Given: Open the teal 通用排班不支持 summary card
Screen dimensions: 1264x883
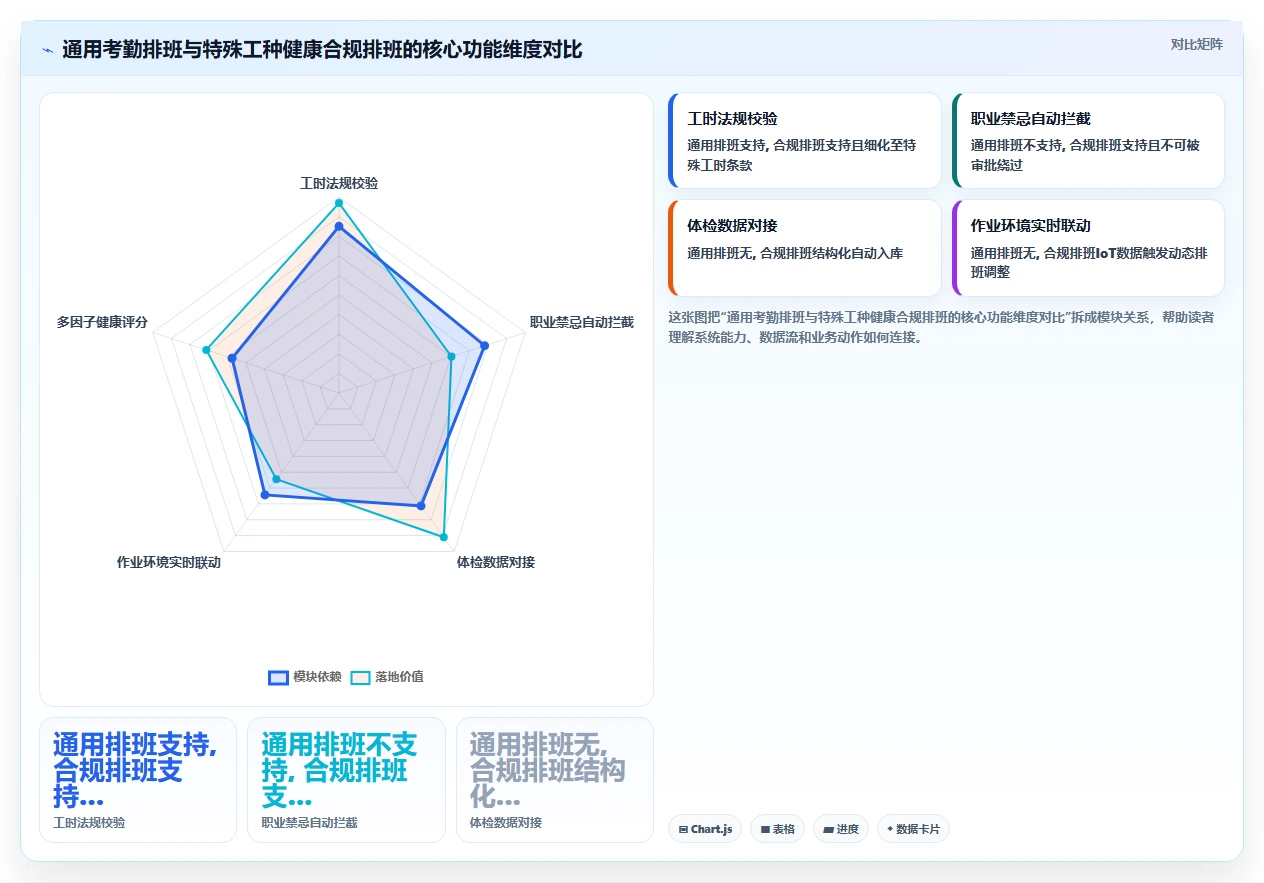Looking at the screenshot, I should [x=346, y=780].
